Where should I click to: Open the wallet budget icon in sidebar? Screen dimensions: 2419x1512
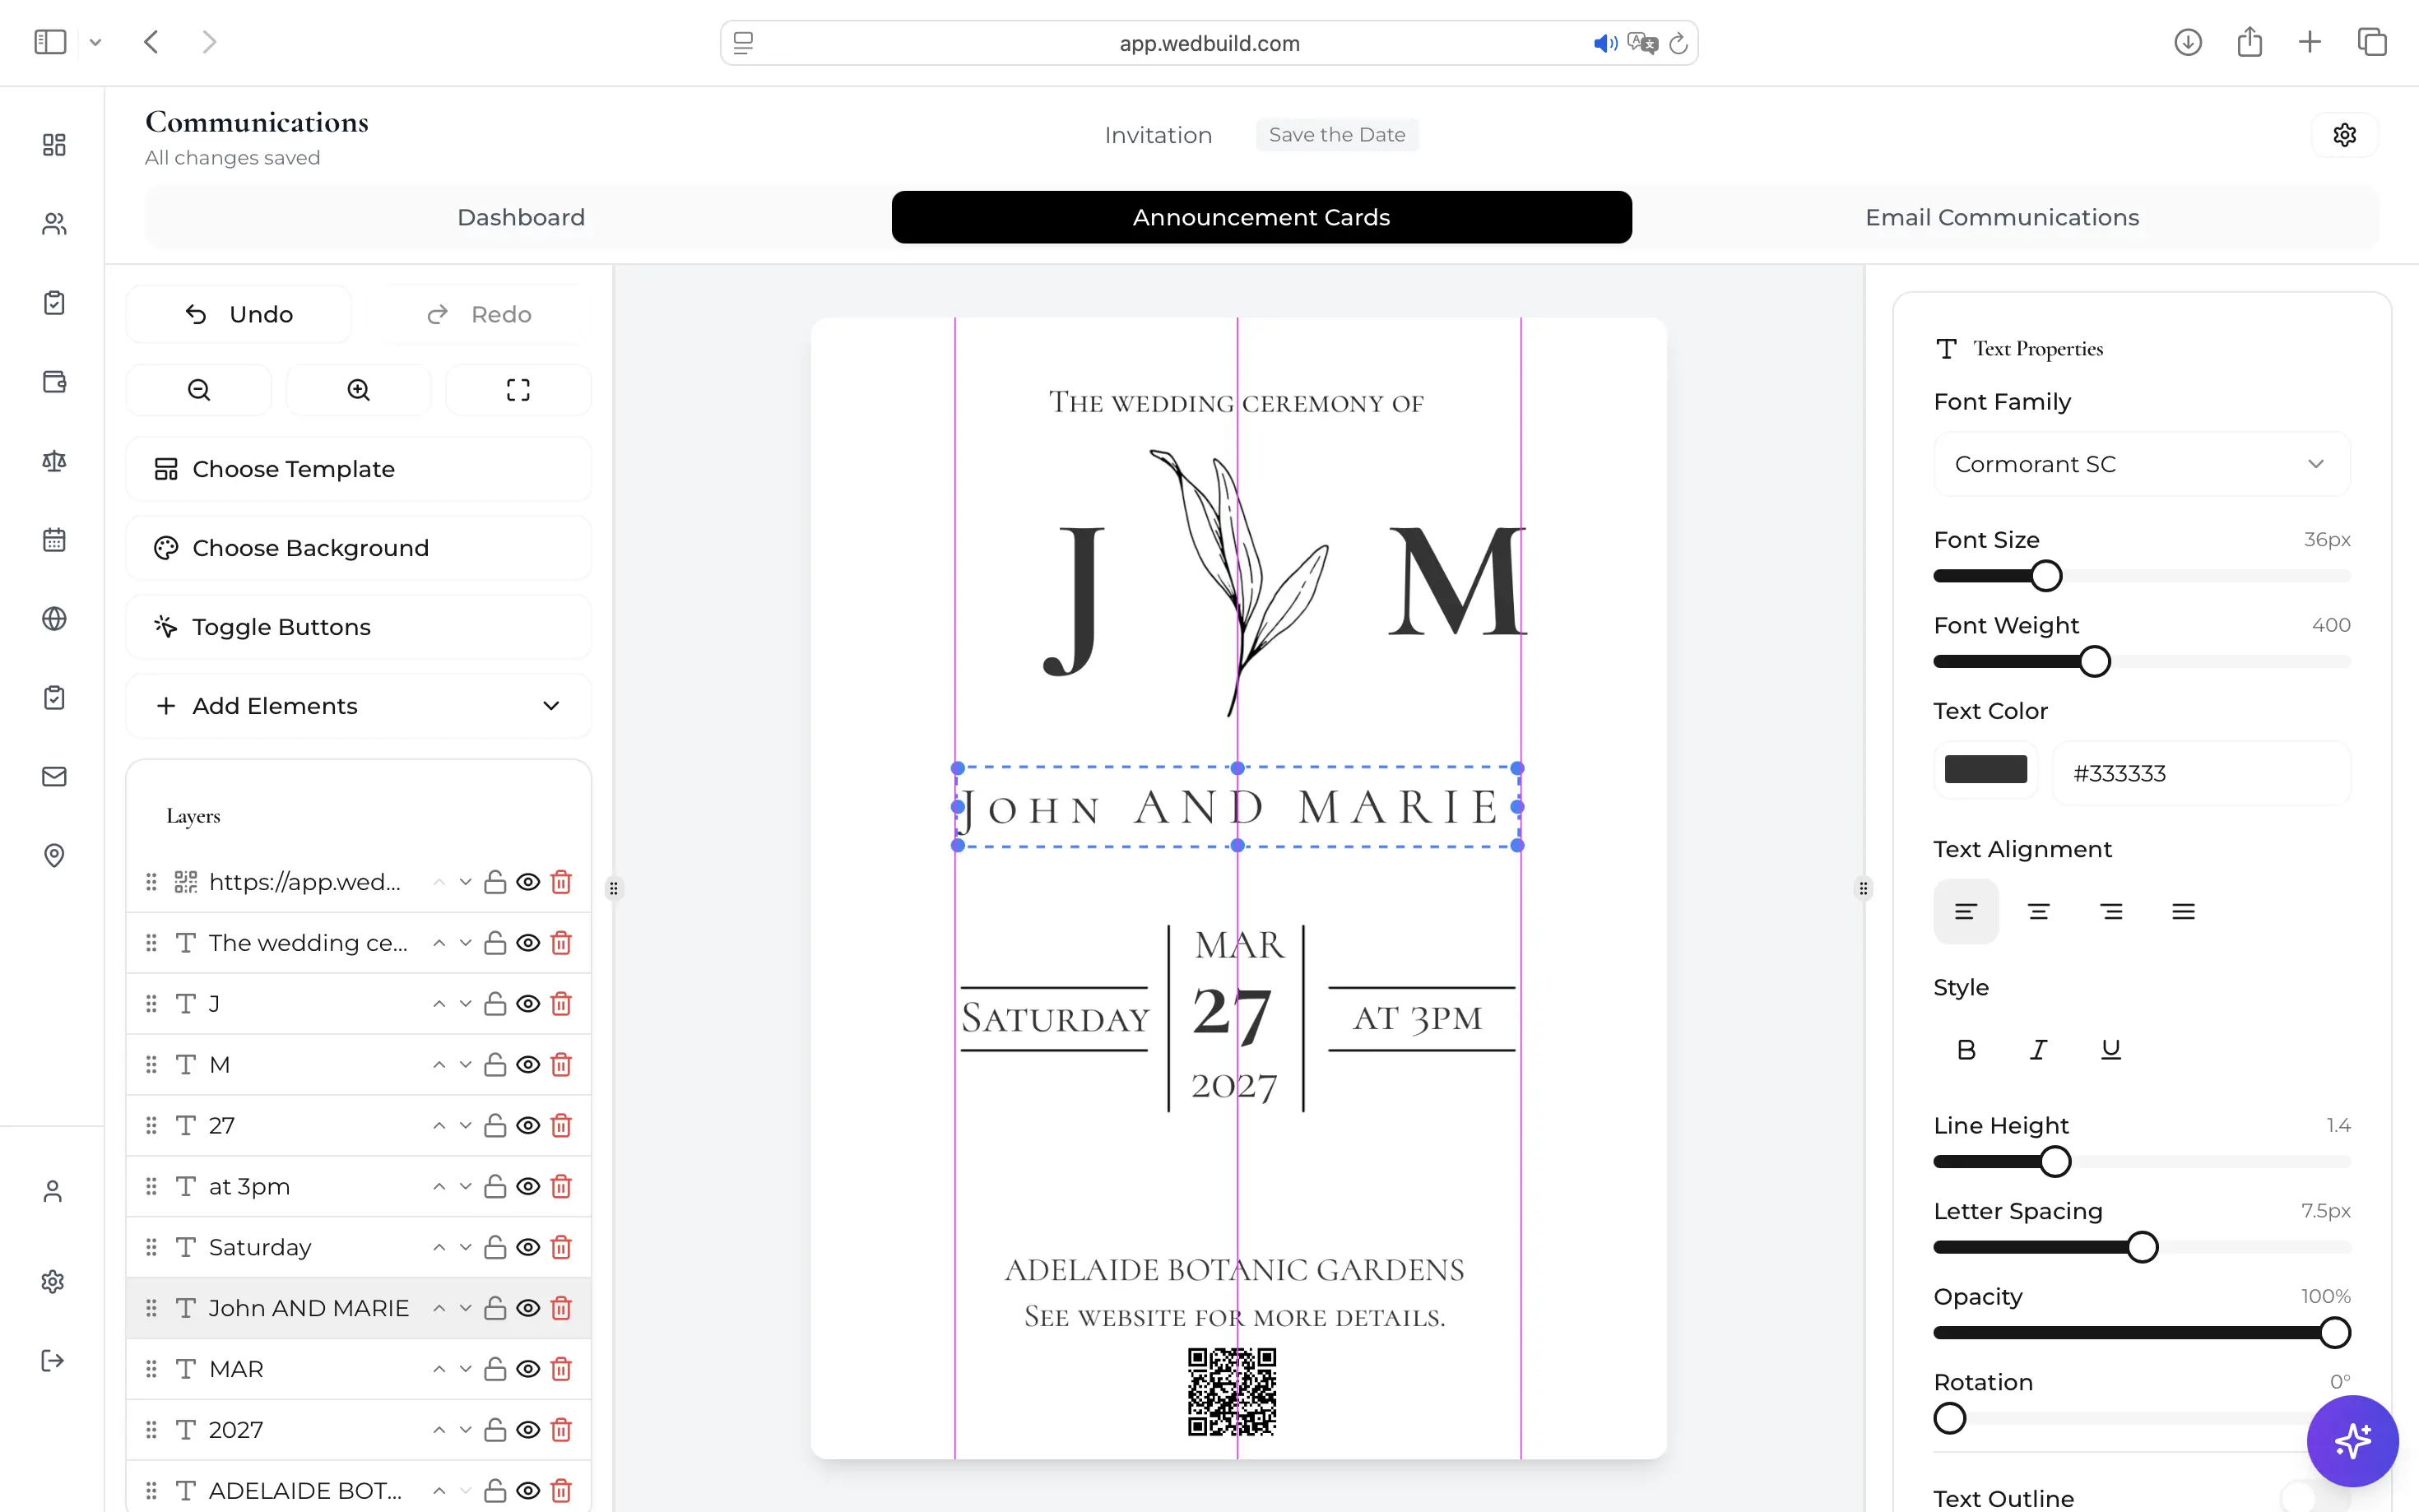coord(54,382)
